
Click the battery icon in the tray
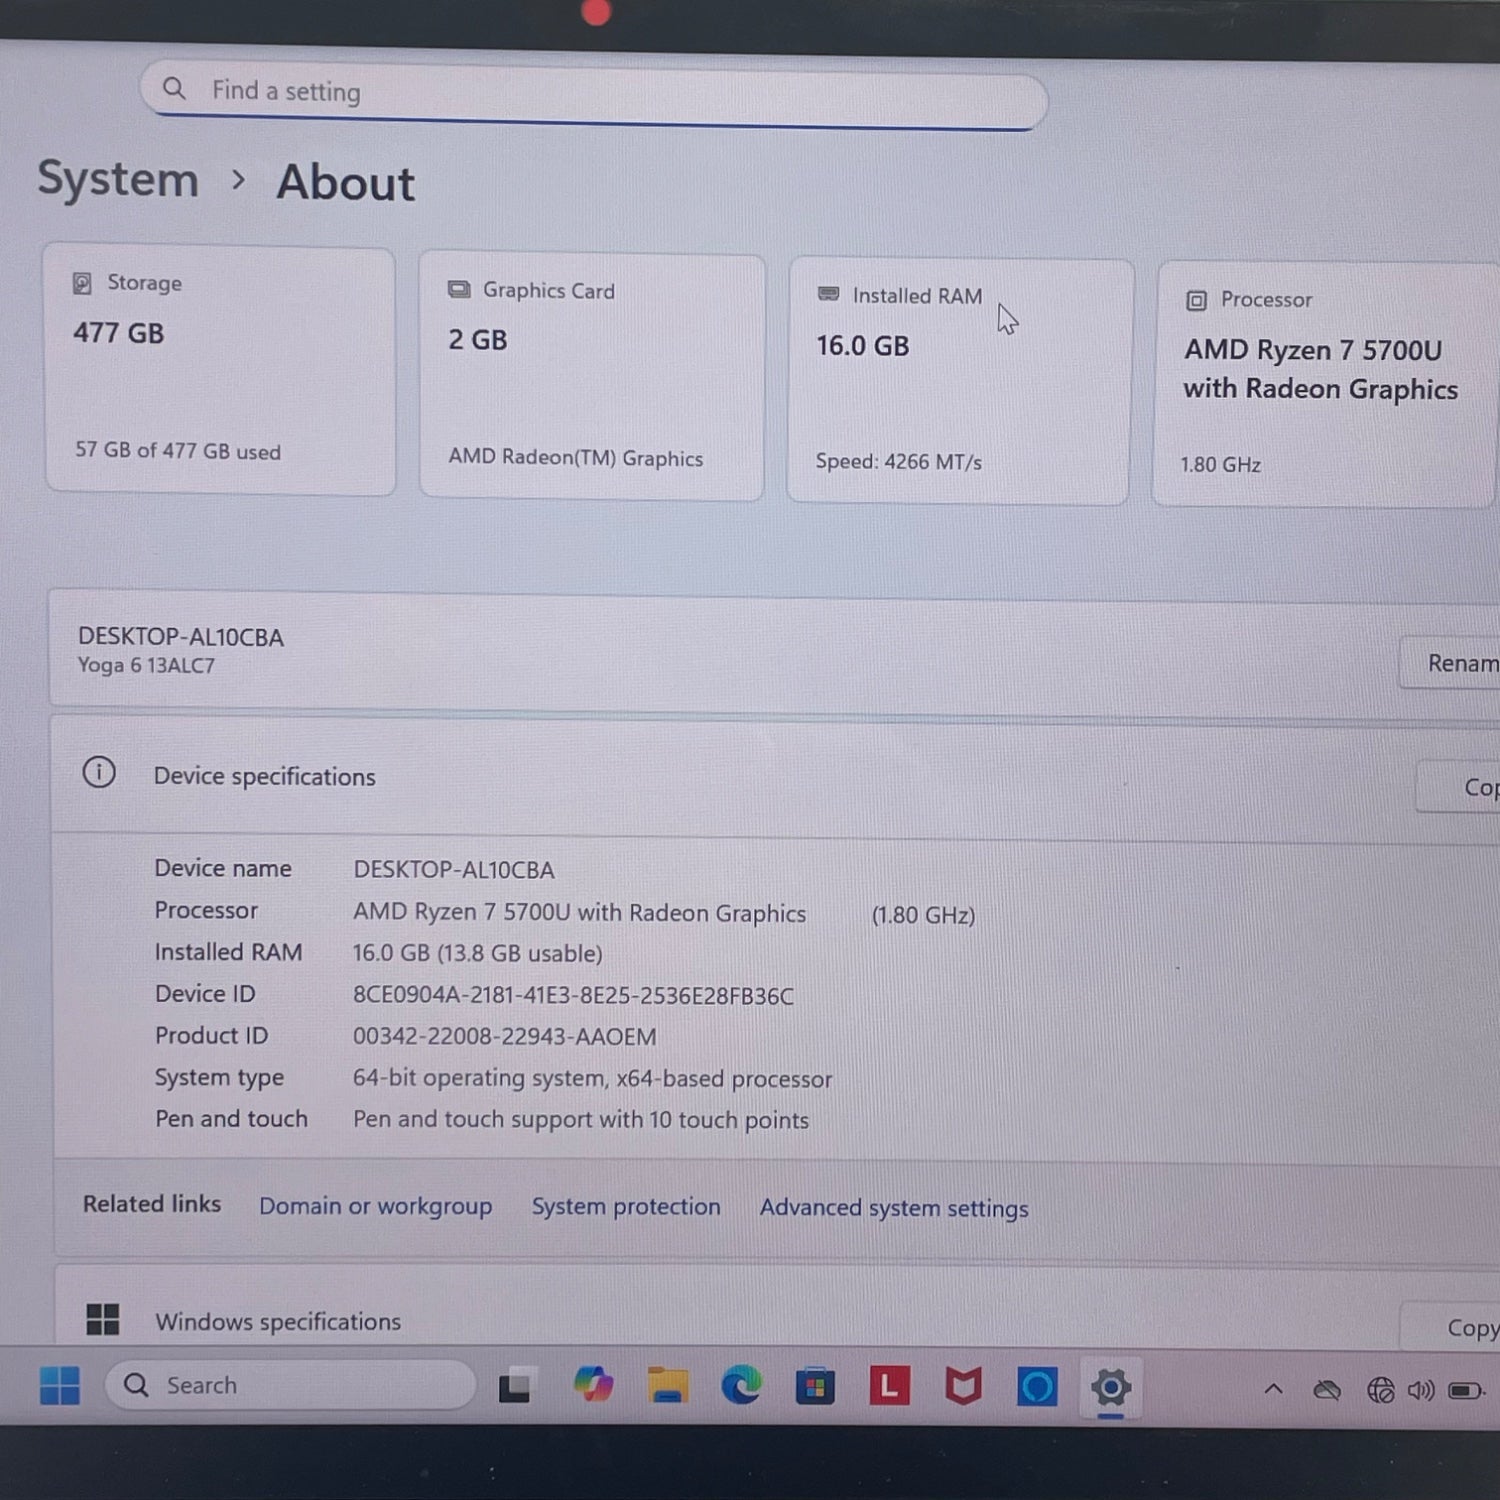[1467, 1390]
